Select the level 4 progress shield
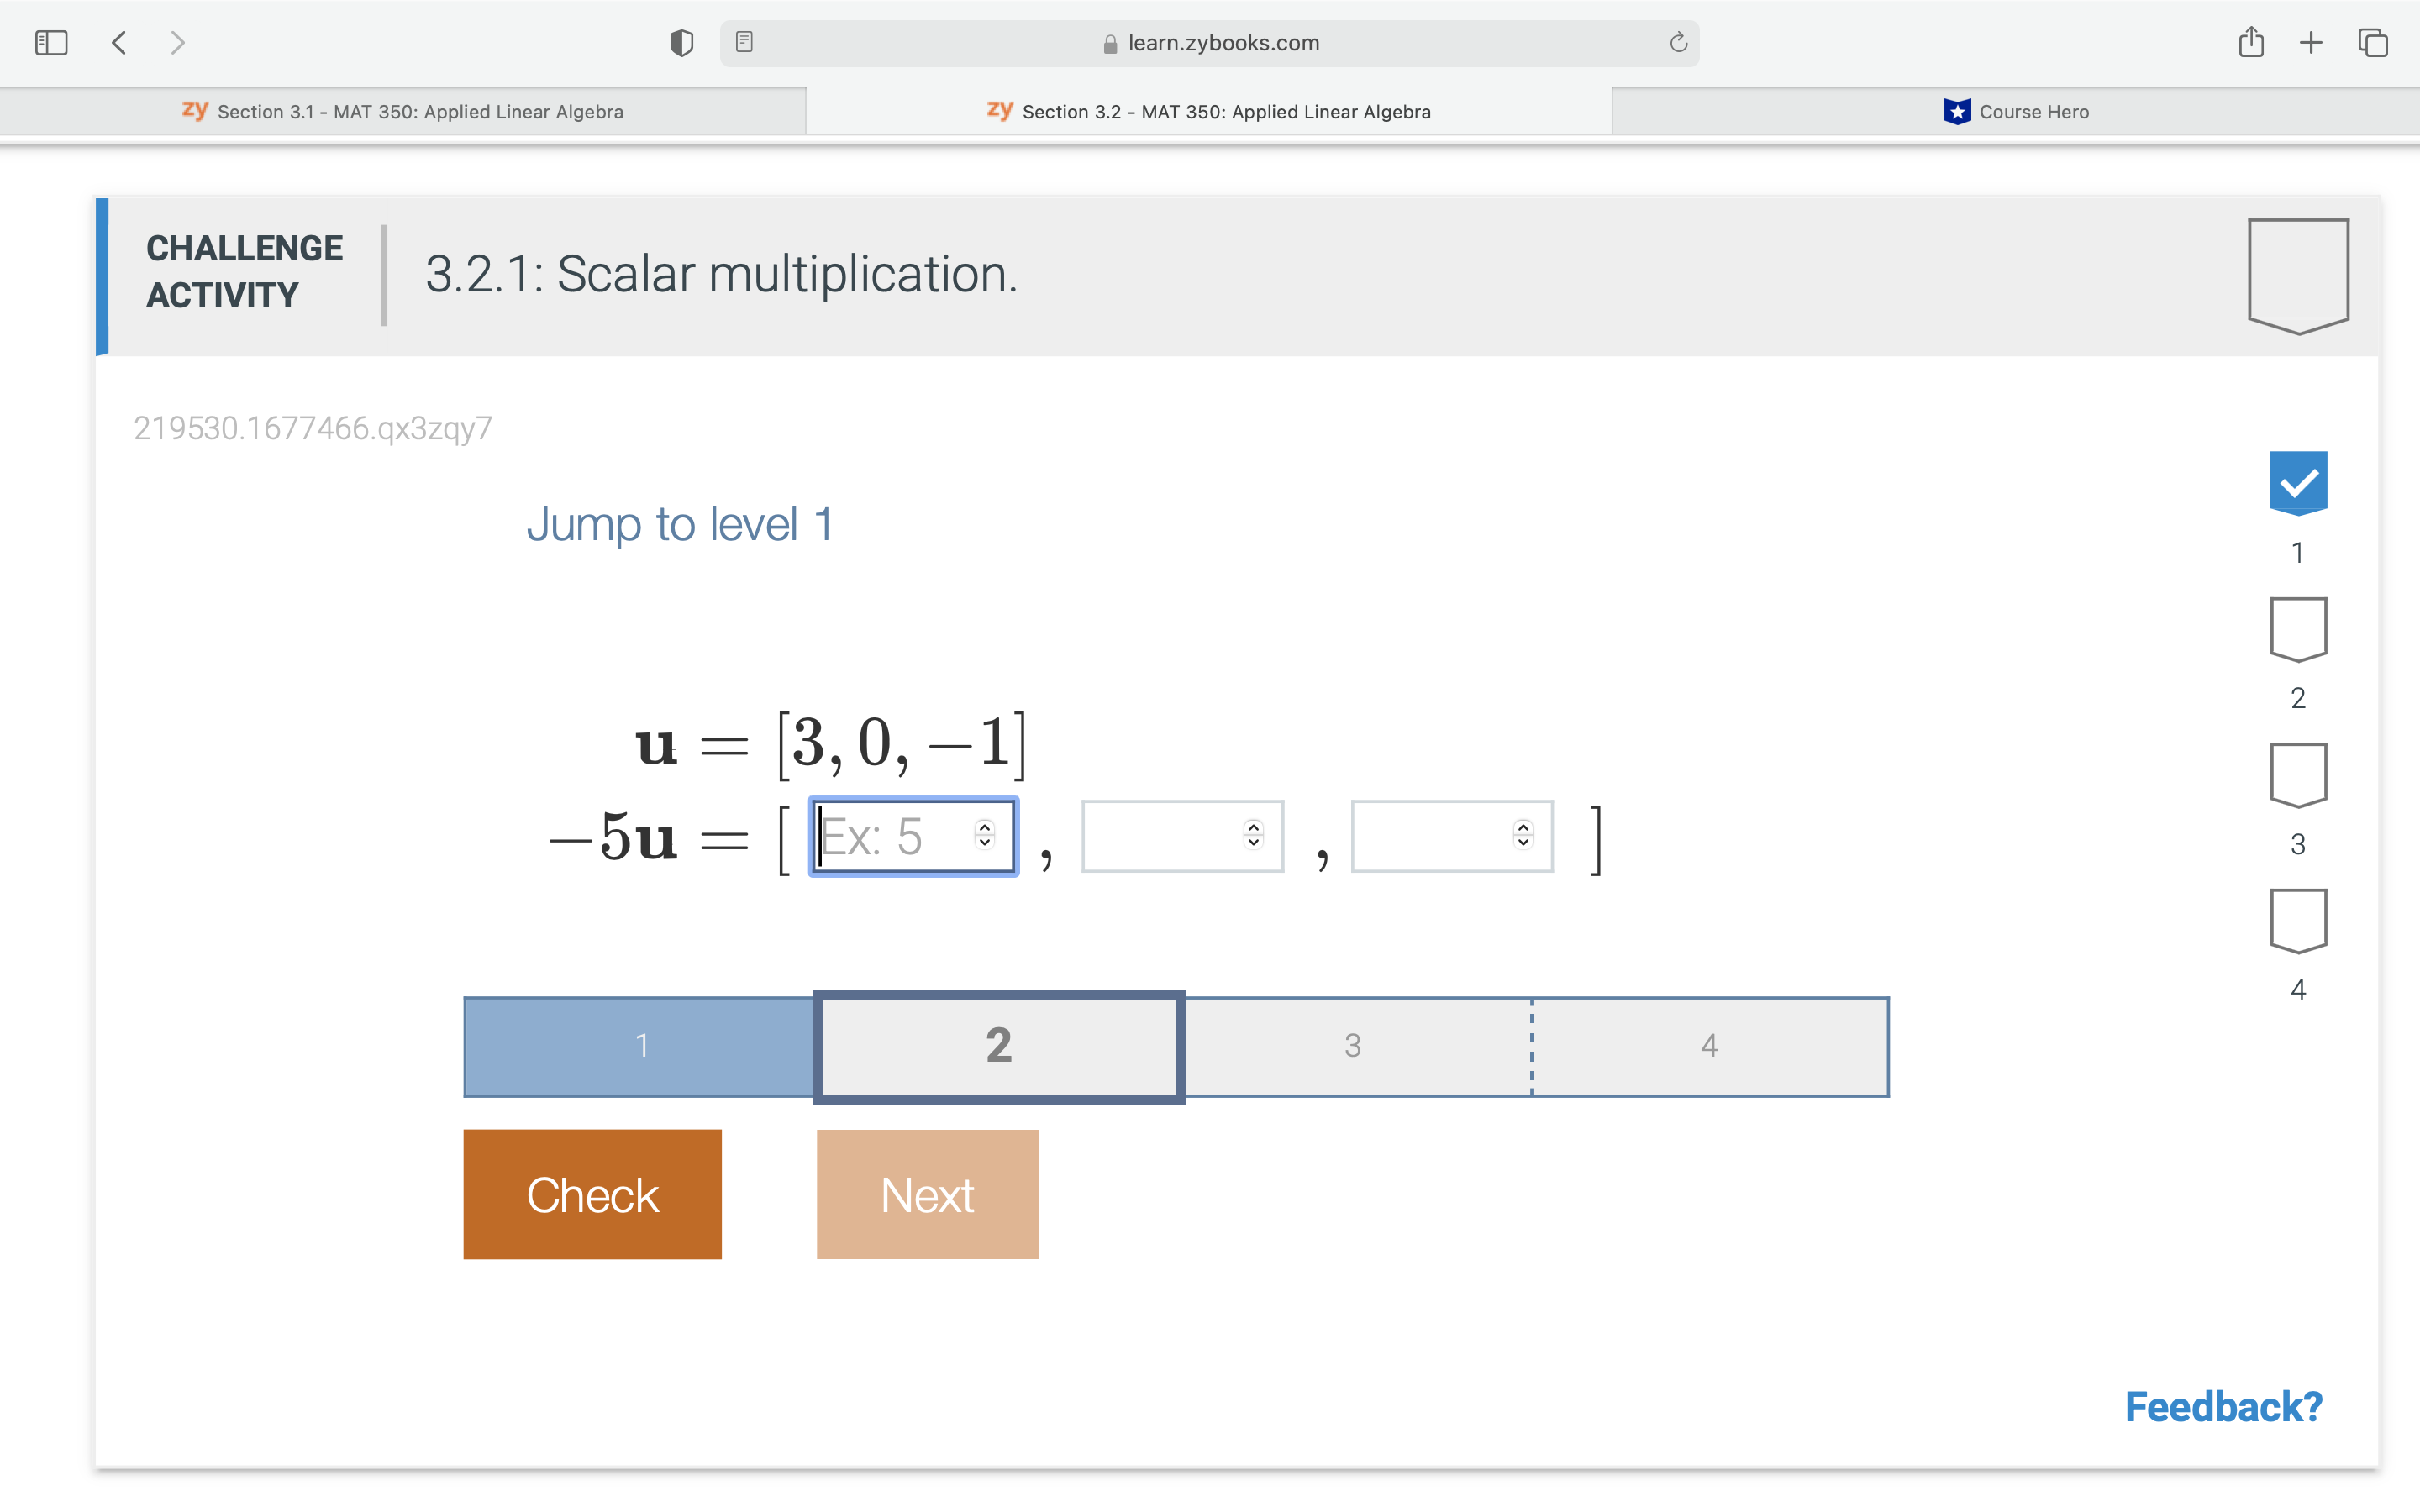The image size is (2420, 1512). (2298, 919)
